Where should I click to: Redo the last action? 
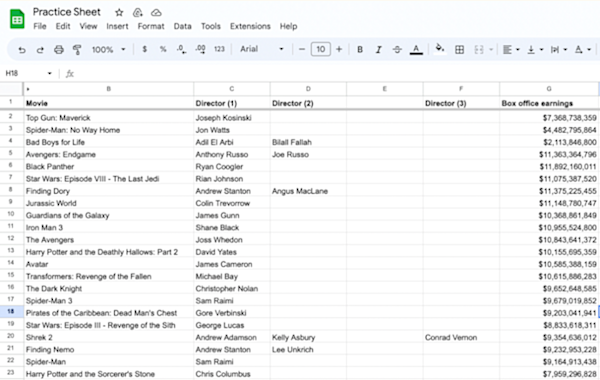point(40,49)
